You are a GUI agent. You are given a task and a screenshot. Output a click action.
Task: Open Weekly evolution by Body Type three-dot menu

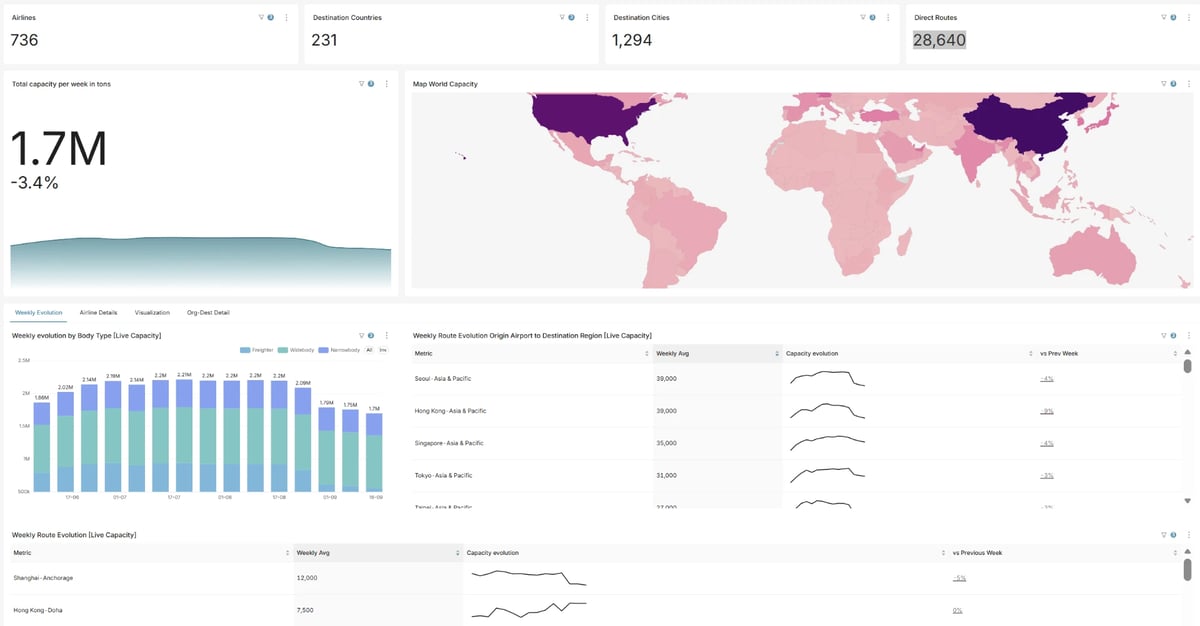click(387, 336)
